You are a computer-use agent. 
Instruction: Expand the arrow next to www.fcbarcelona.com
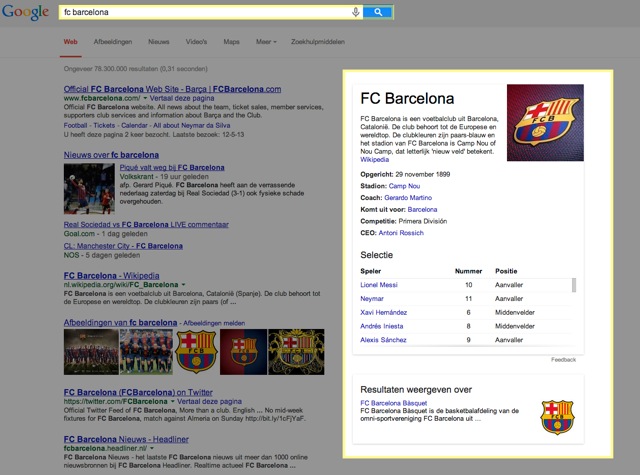145,98
